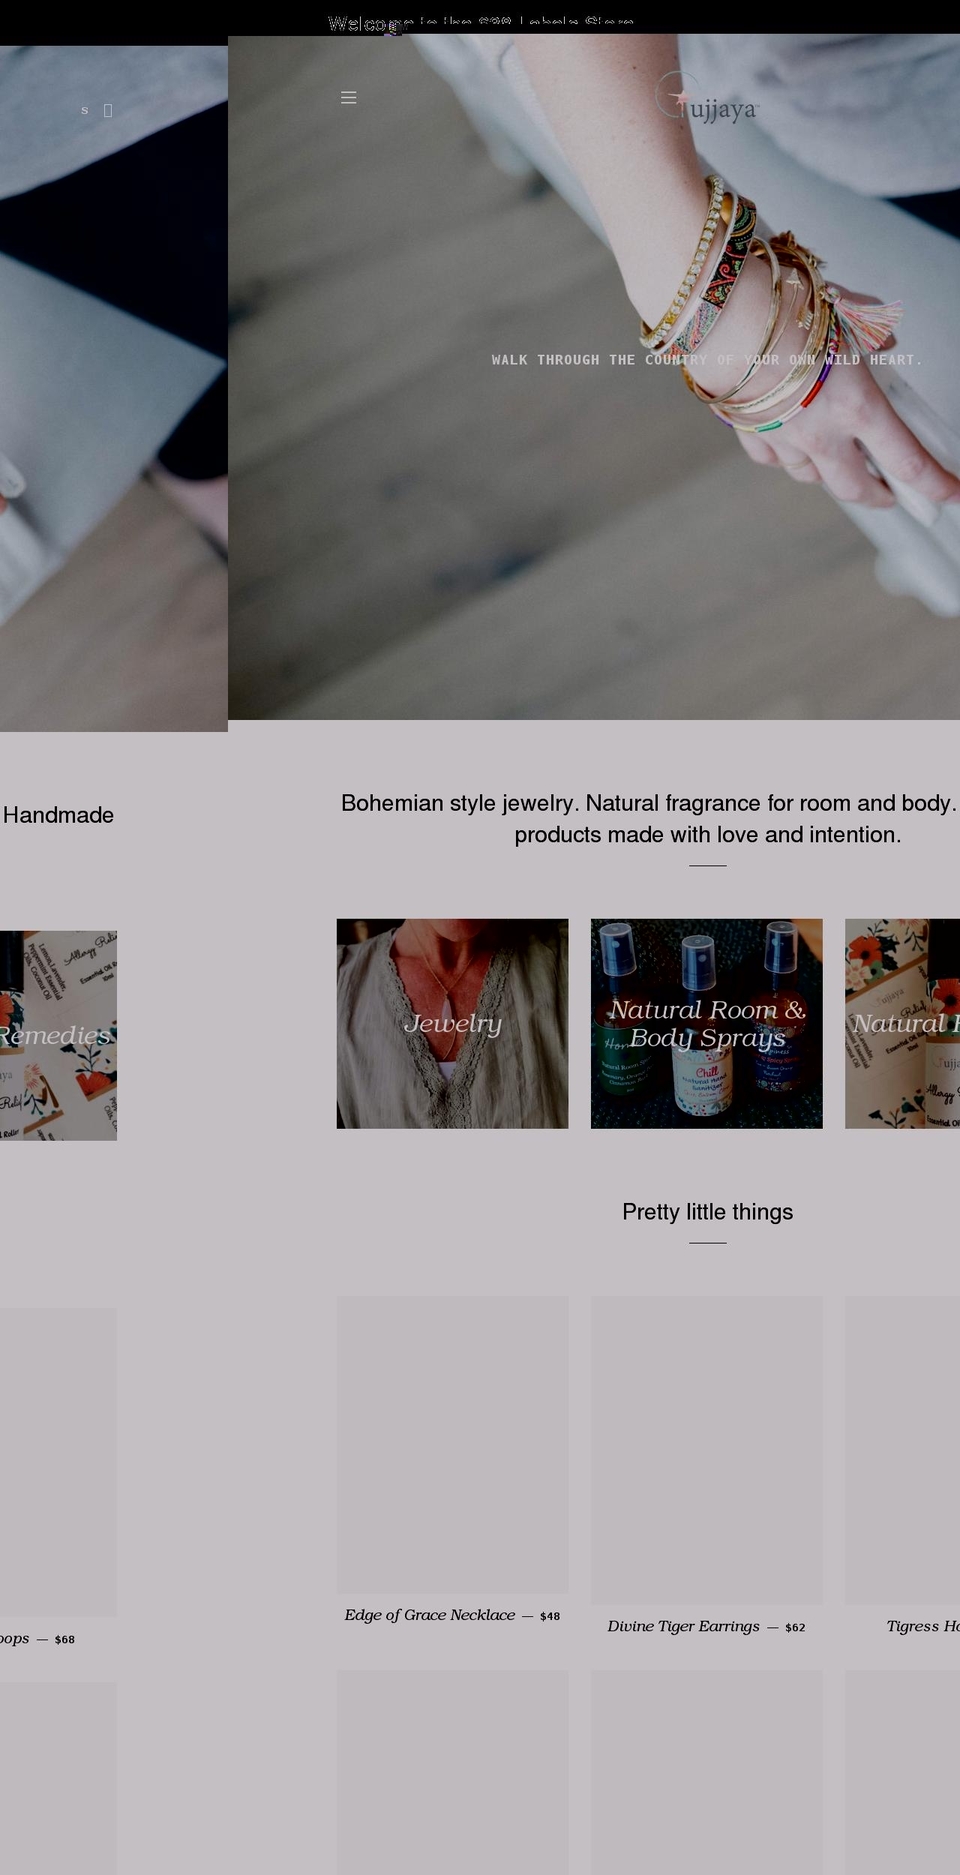Click the $48 price label
The image size is (960, 1875).
pyautogui.click(x=550, y=1616)
